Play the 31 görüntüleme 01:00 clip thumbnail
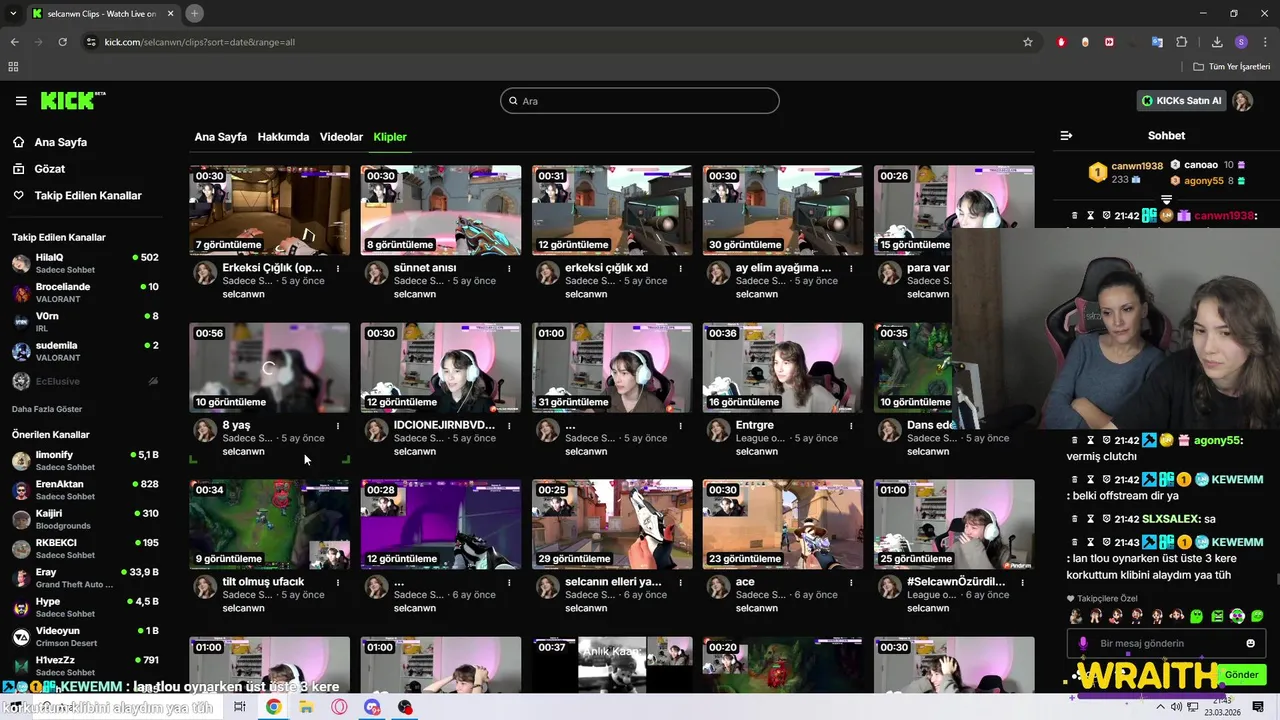Viewport: 1280px width, 720px height. pyautogui.click(x=612, y=367)
